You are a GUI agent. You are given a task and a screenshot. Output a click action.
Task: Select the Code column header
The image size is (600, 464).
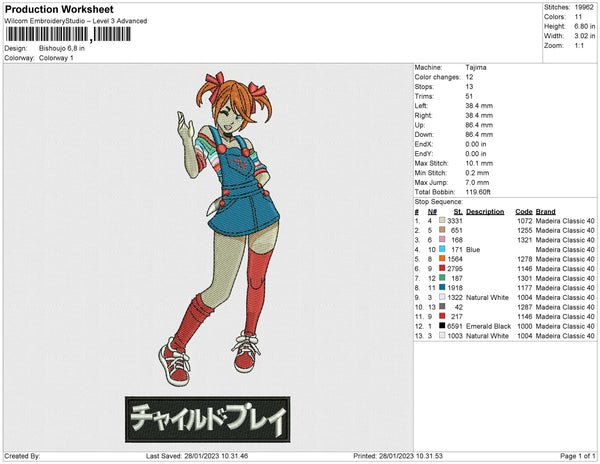(524, 212)
